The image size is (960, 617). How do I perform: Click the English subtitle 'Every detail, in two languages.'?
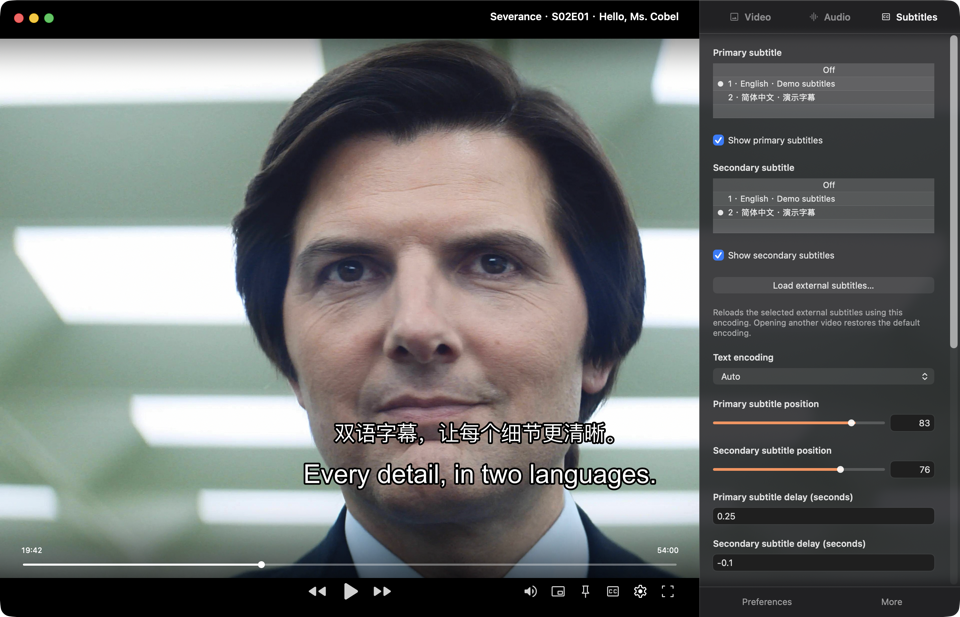pos(479,475)
